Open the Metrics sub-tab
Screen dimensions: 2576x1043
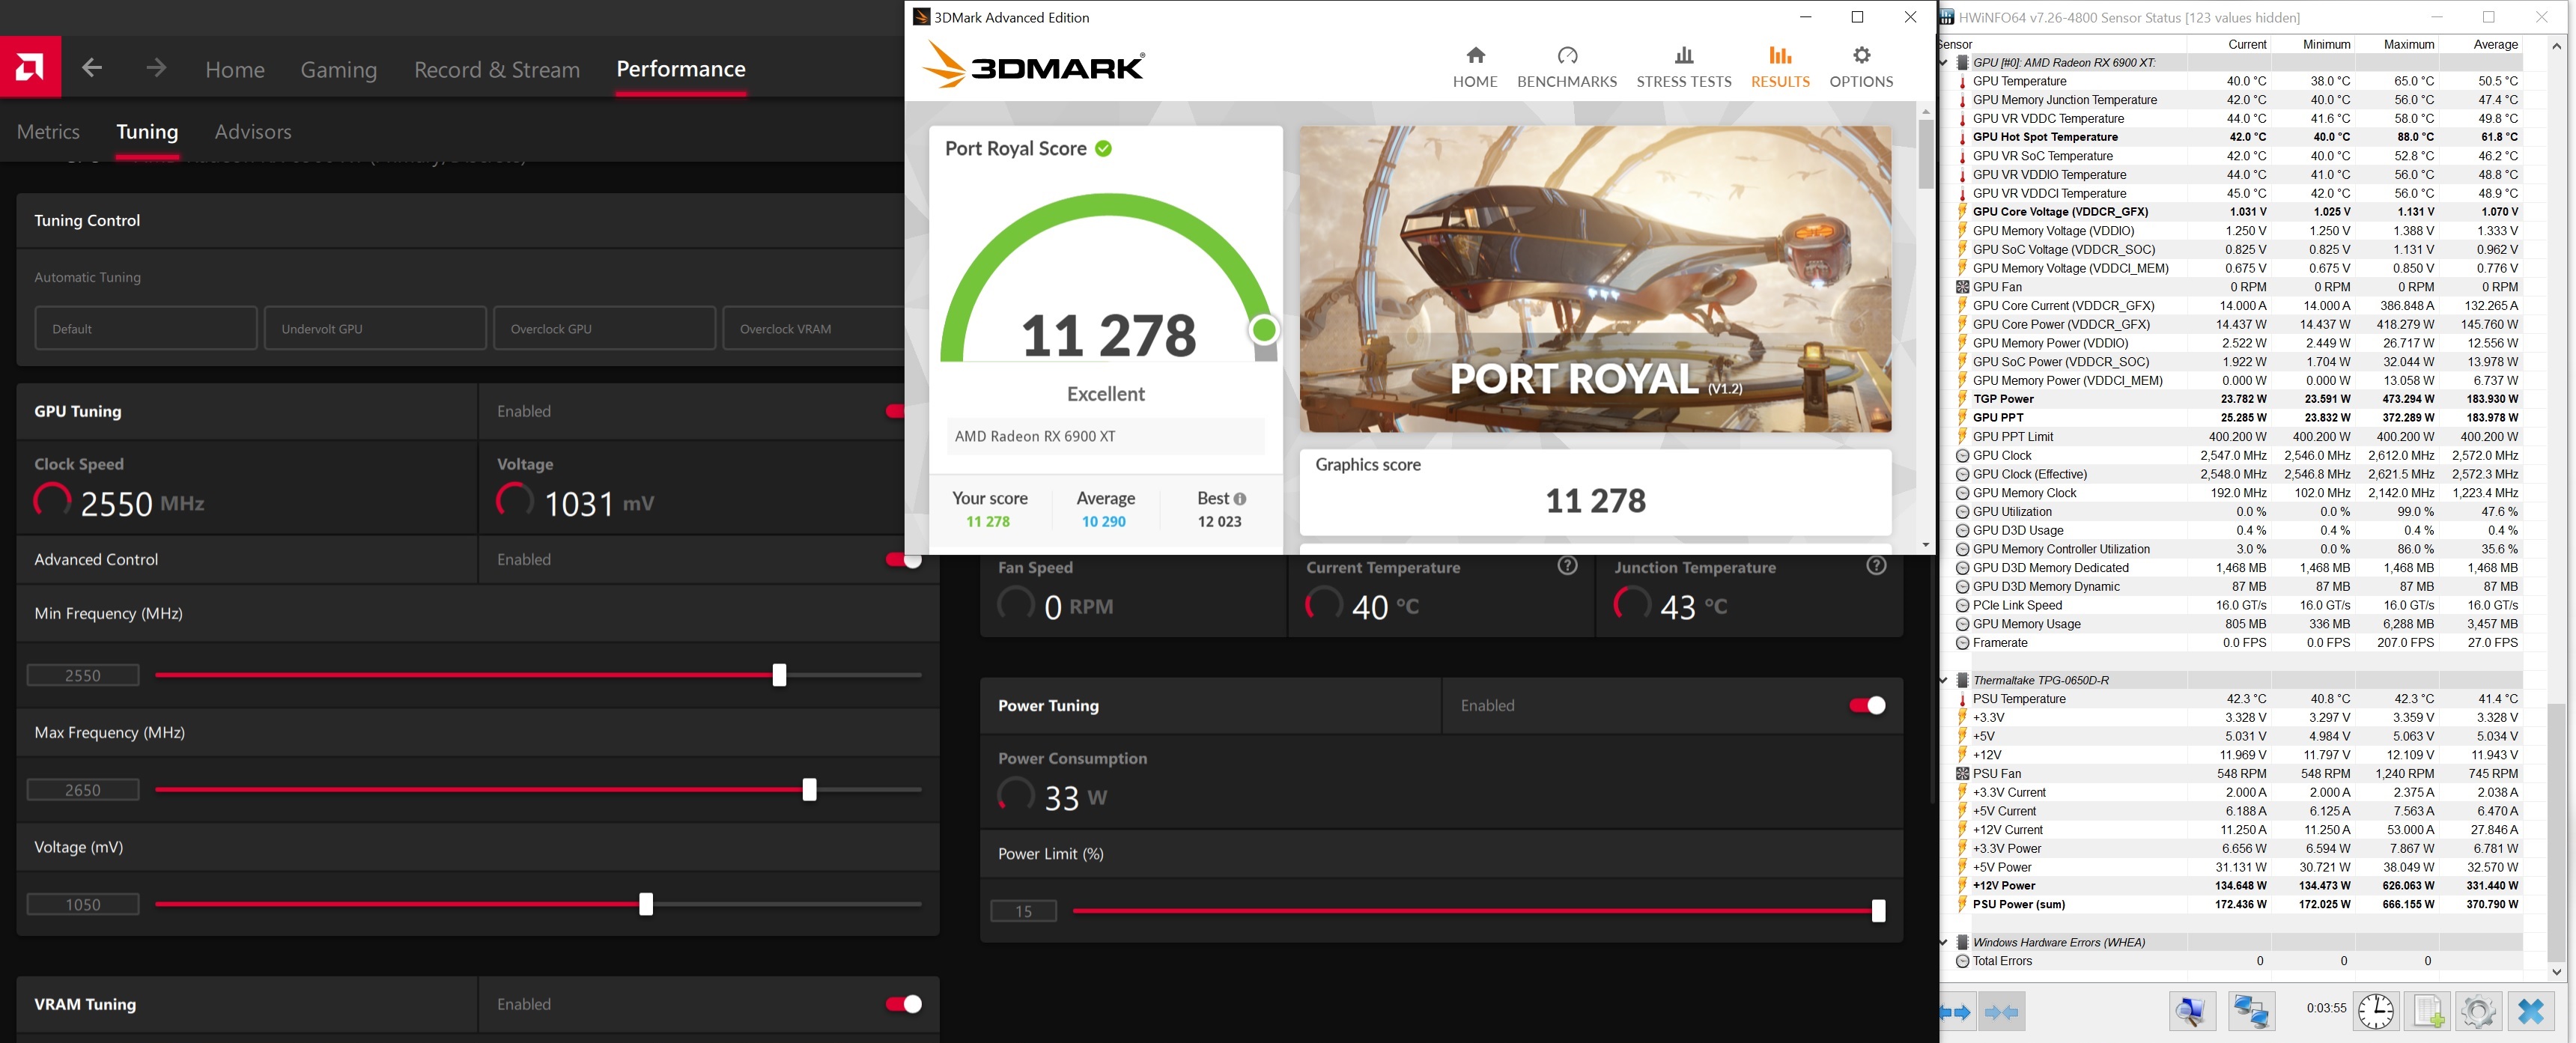click(x=48, y=132)
